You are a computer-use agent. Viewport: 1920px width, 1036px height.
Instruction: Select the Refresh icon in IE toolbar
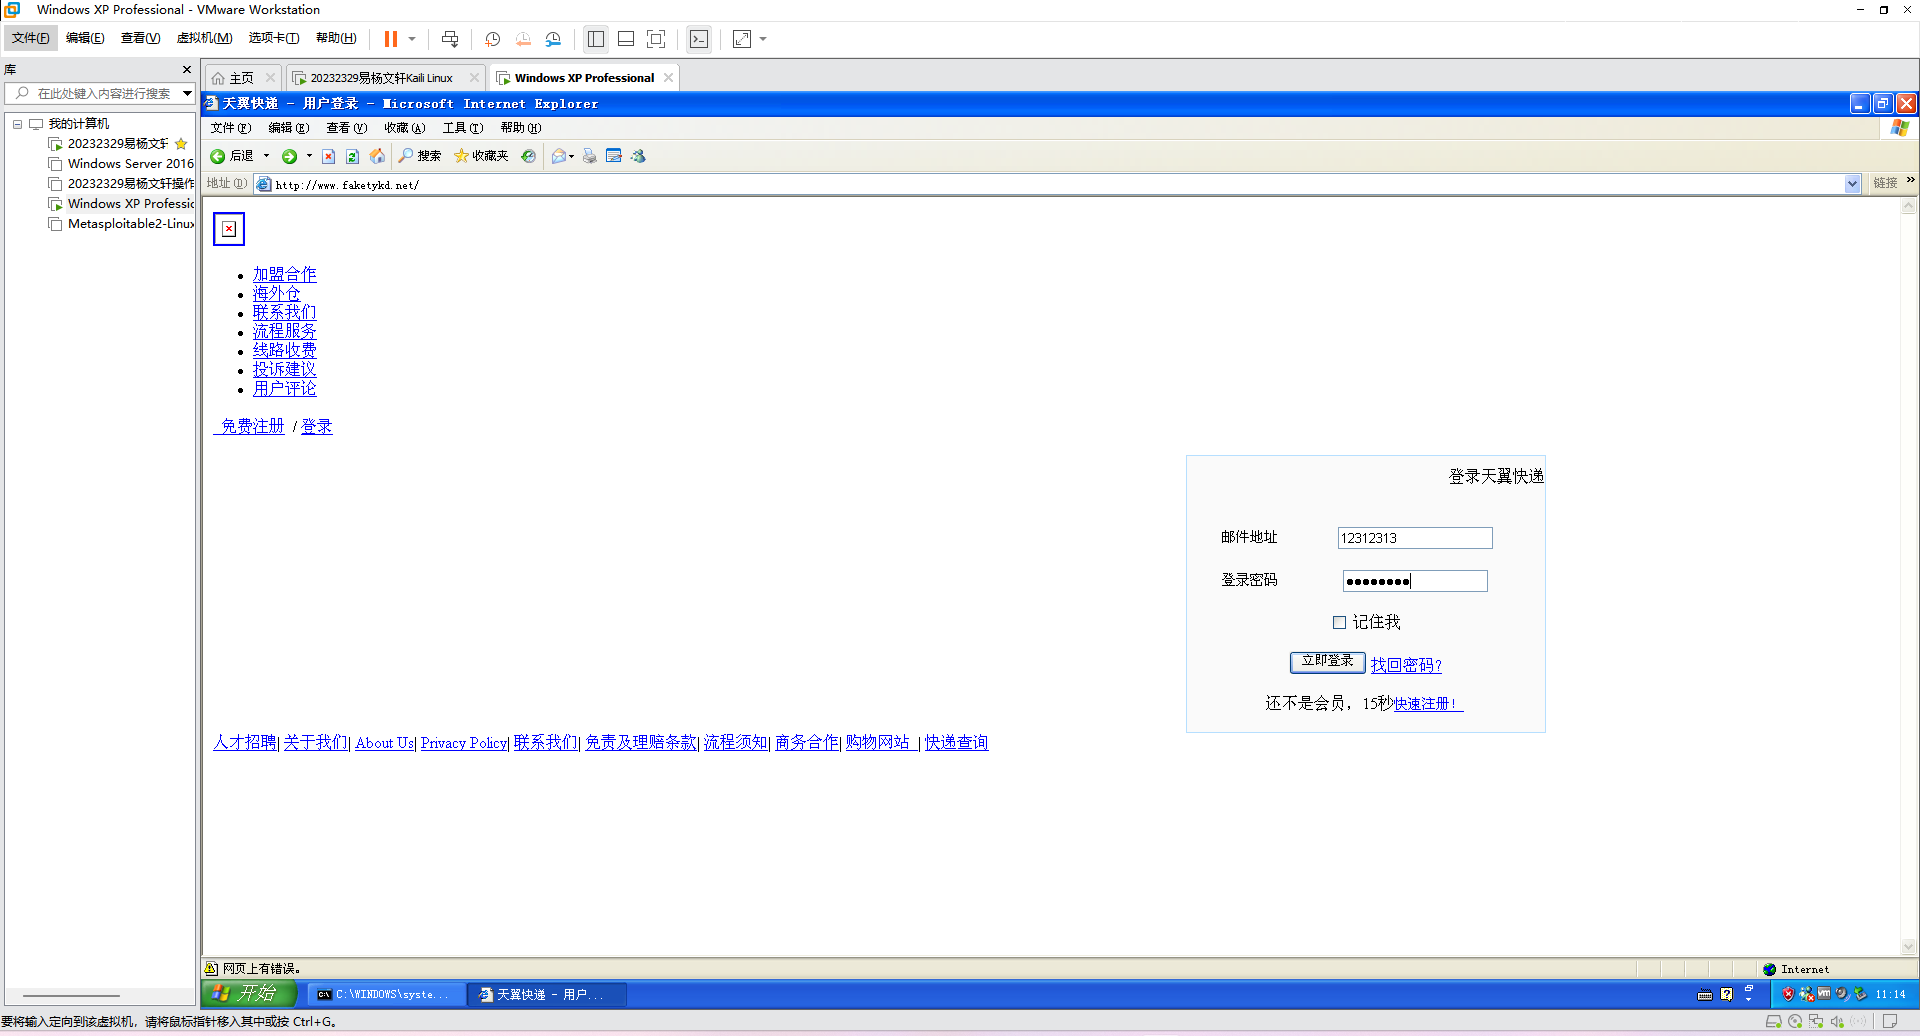point(352,156)
